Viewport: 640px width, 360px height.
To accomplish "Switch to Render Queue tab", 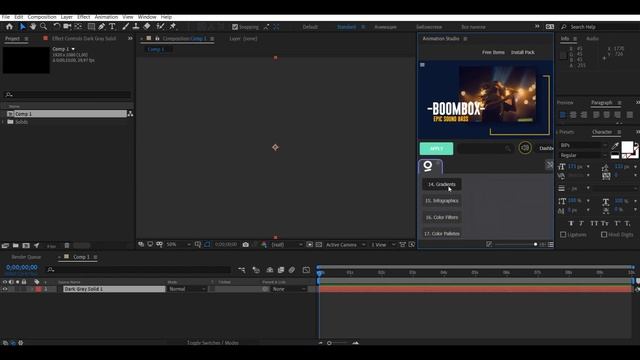I will pyautogui.click(x=26, y=257).
